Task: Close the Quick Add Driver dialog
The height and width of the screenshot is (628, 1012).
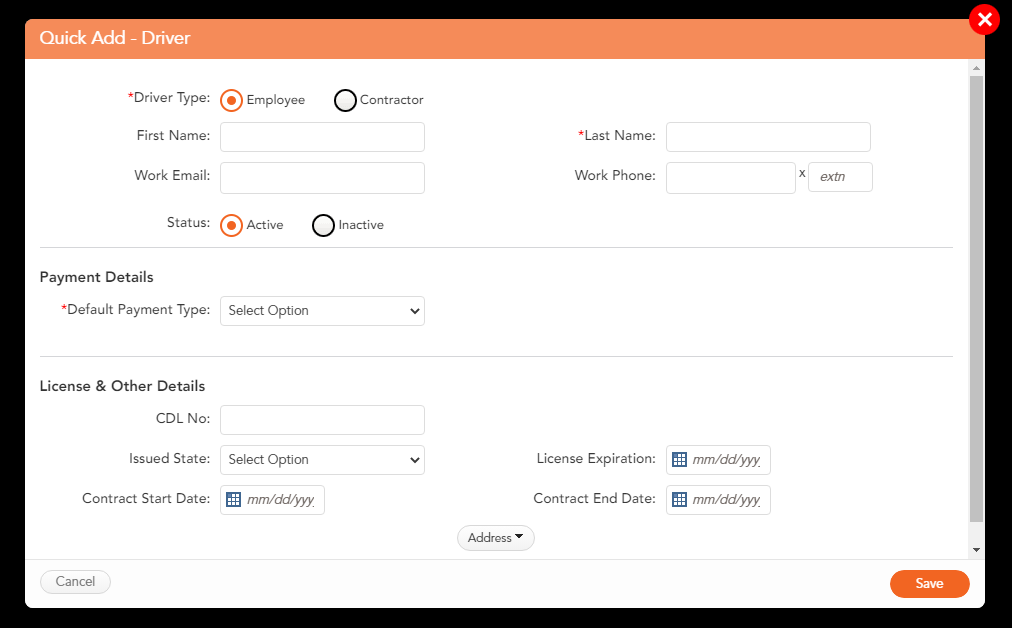Action: pos(984,20)
